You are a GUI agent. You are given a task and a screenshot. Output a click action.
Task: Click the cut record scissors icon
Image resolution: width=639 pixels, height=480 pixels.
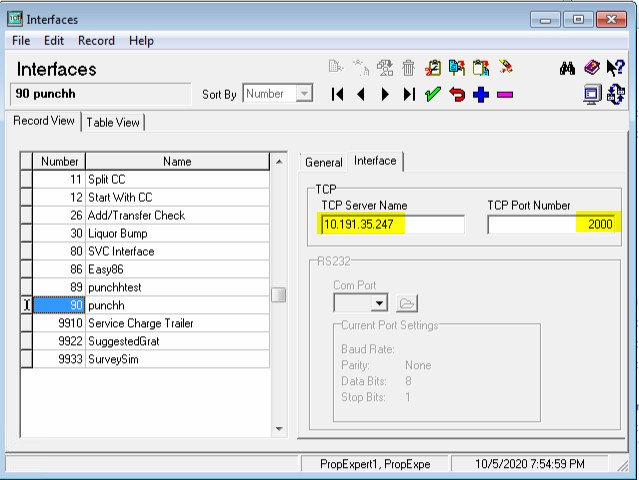pos(433,68)
